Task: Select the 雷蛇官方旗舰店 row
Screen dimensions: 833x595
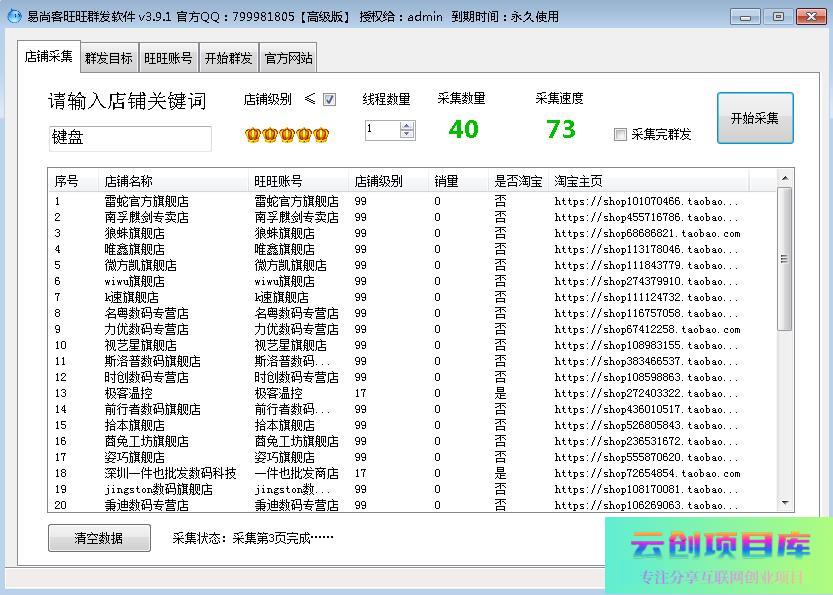Action: 145,201
